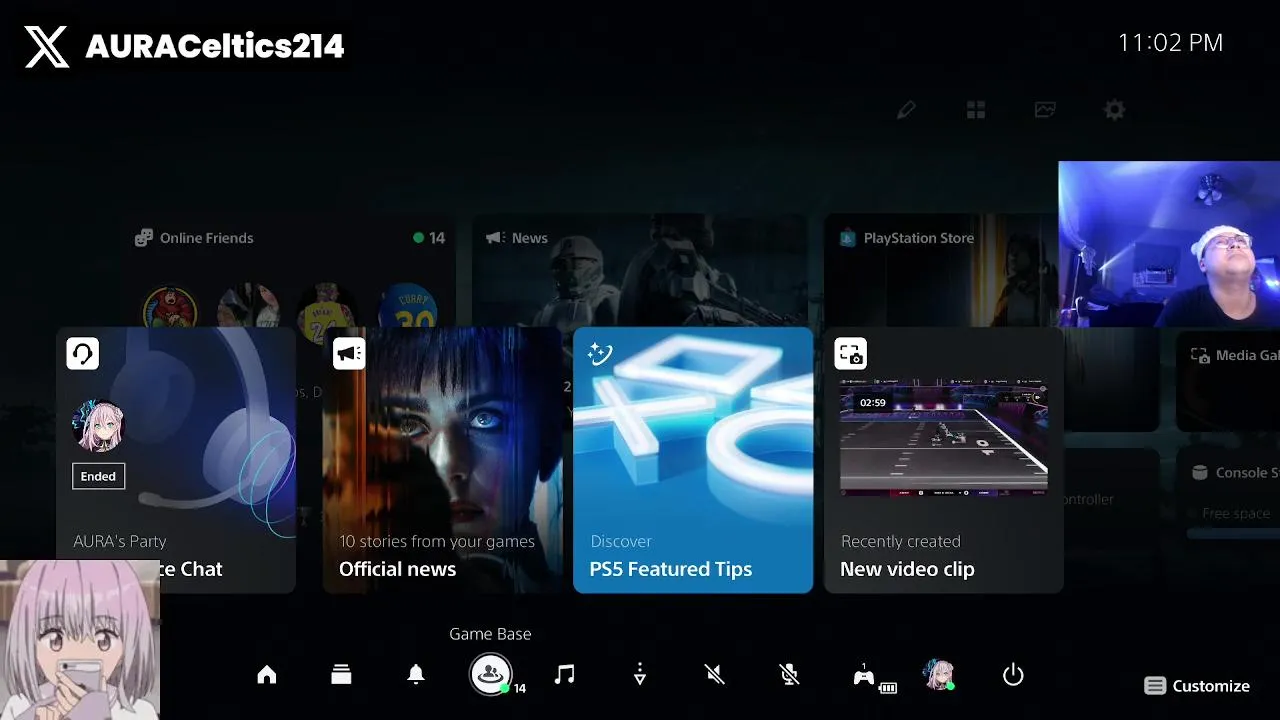Click the 'Recently created' label
The height and width of the screenshot is (720, 1280).
click(900, 541)
